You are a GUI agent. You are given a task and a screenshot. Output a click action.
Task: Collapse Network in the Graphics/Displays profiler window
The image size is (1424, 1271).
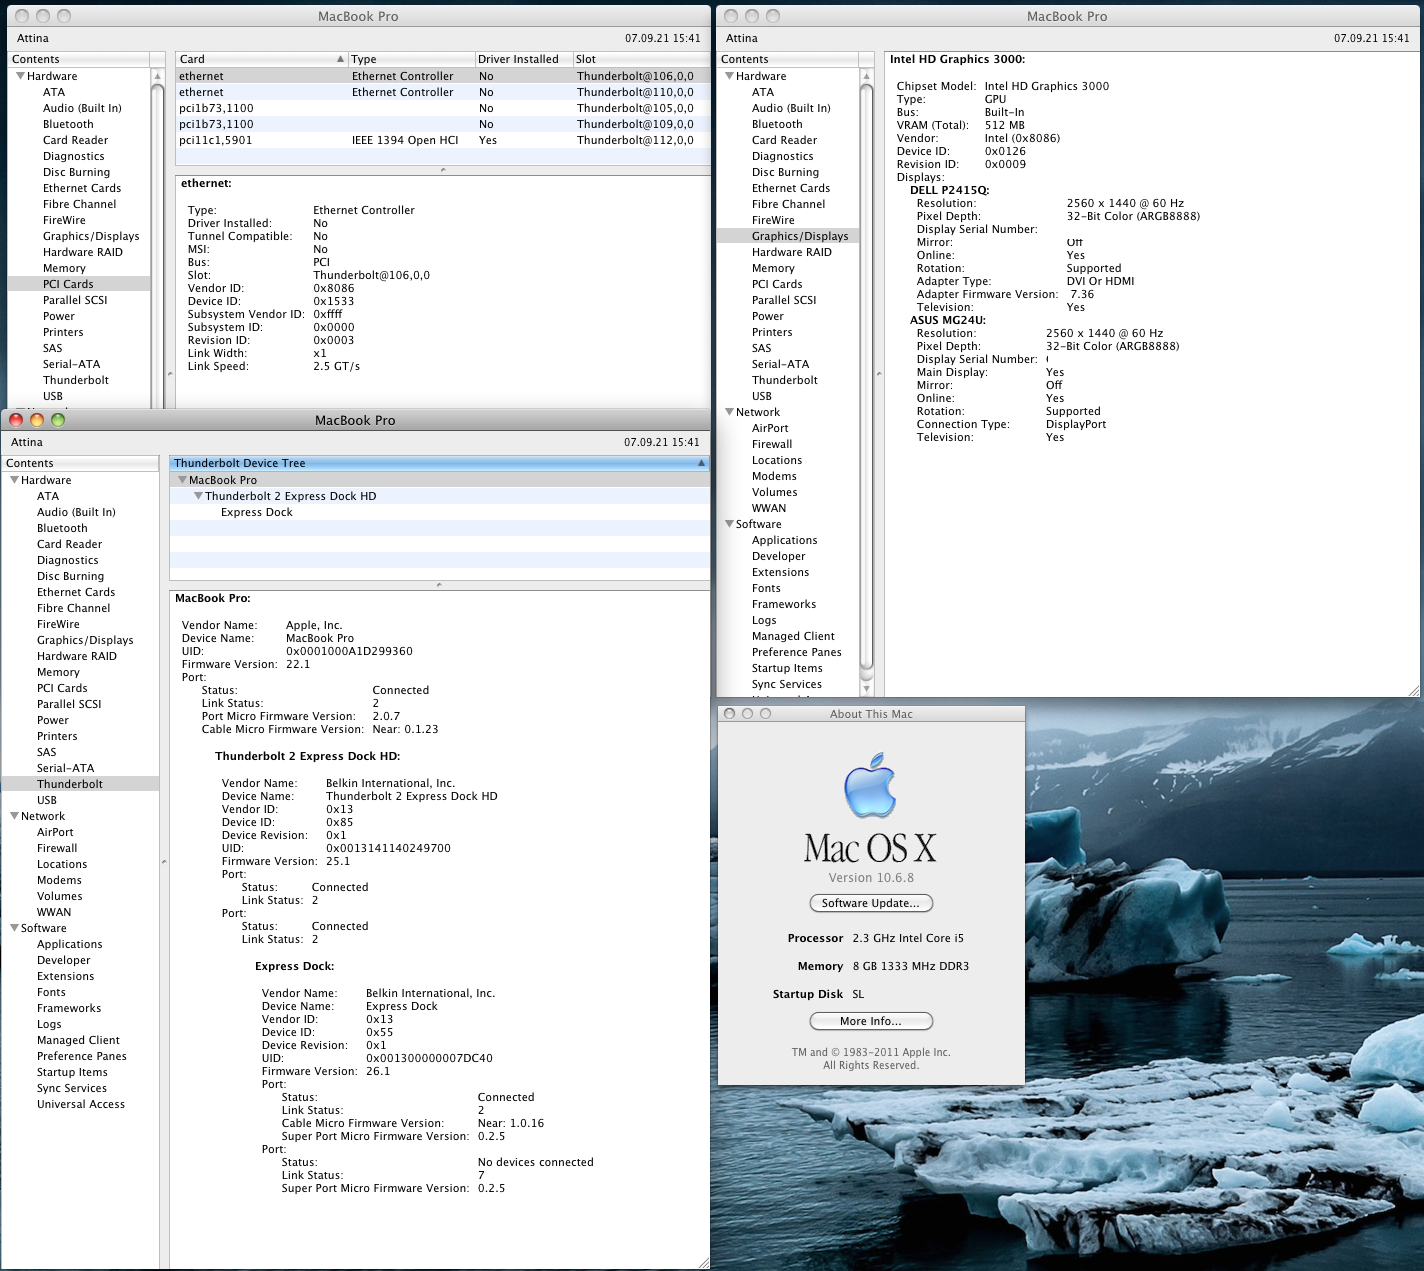pyautogui.click(x=729, y=412)
